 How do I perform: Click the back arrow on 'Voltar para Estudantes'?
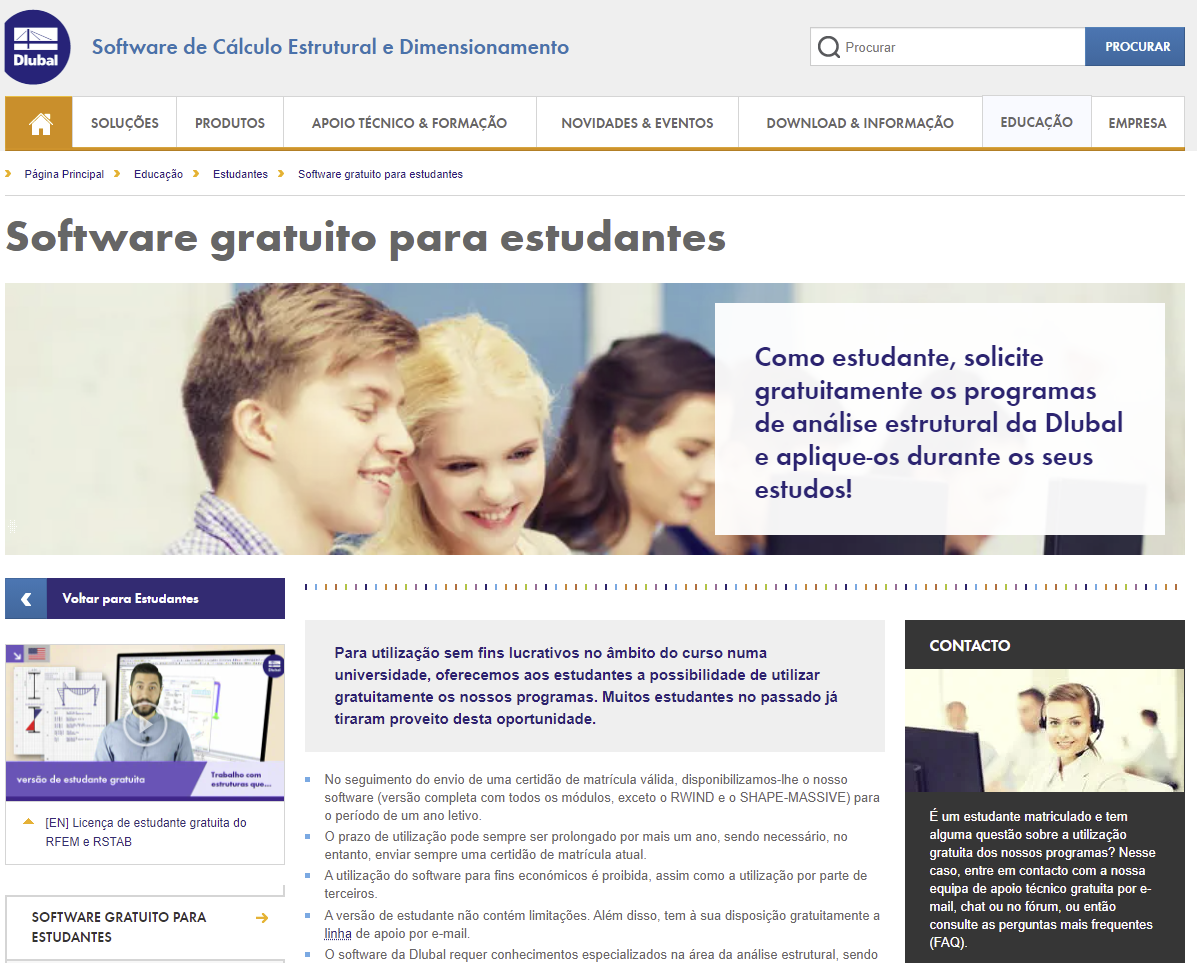coord(25,598)
